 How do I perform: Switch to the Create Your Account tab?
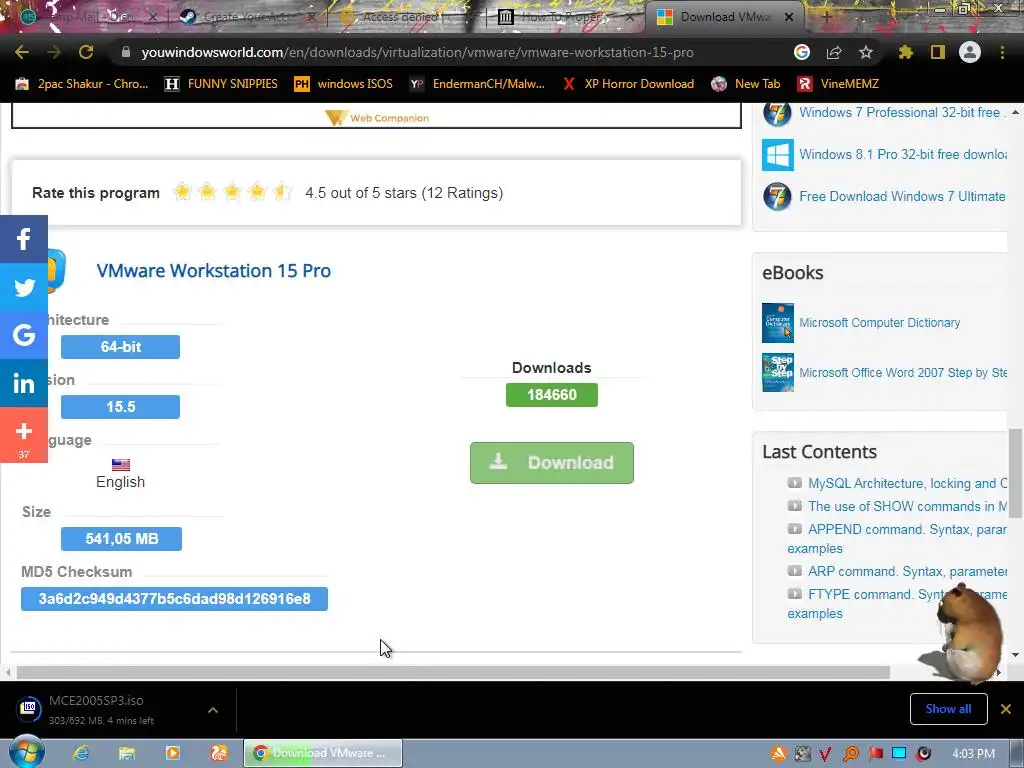[245, 17]
